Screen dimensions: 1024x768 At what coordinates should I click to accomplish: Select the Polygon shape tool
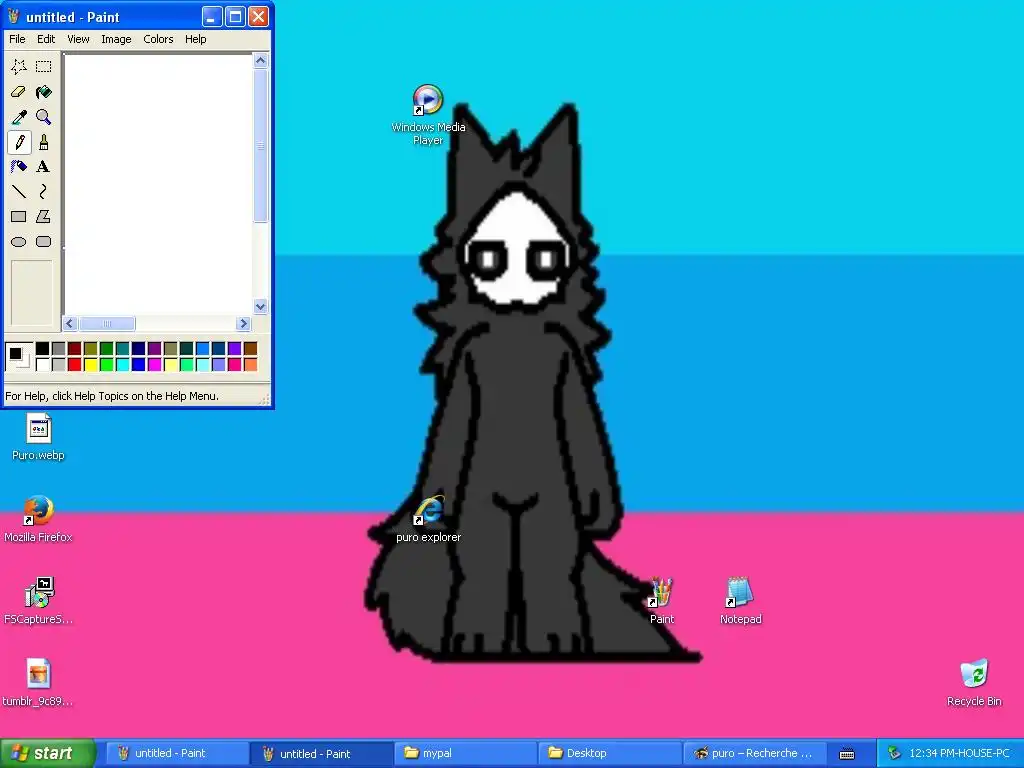[44, 217]
